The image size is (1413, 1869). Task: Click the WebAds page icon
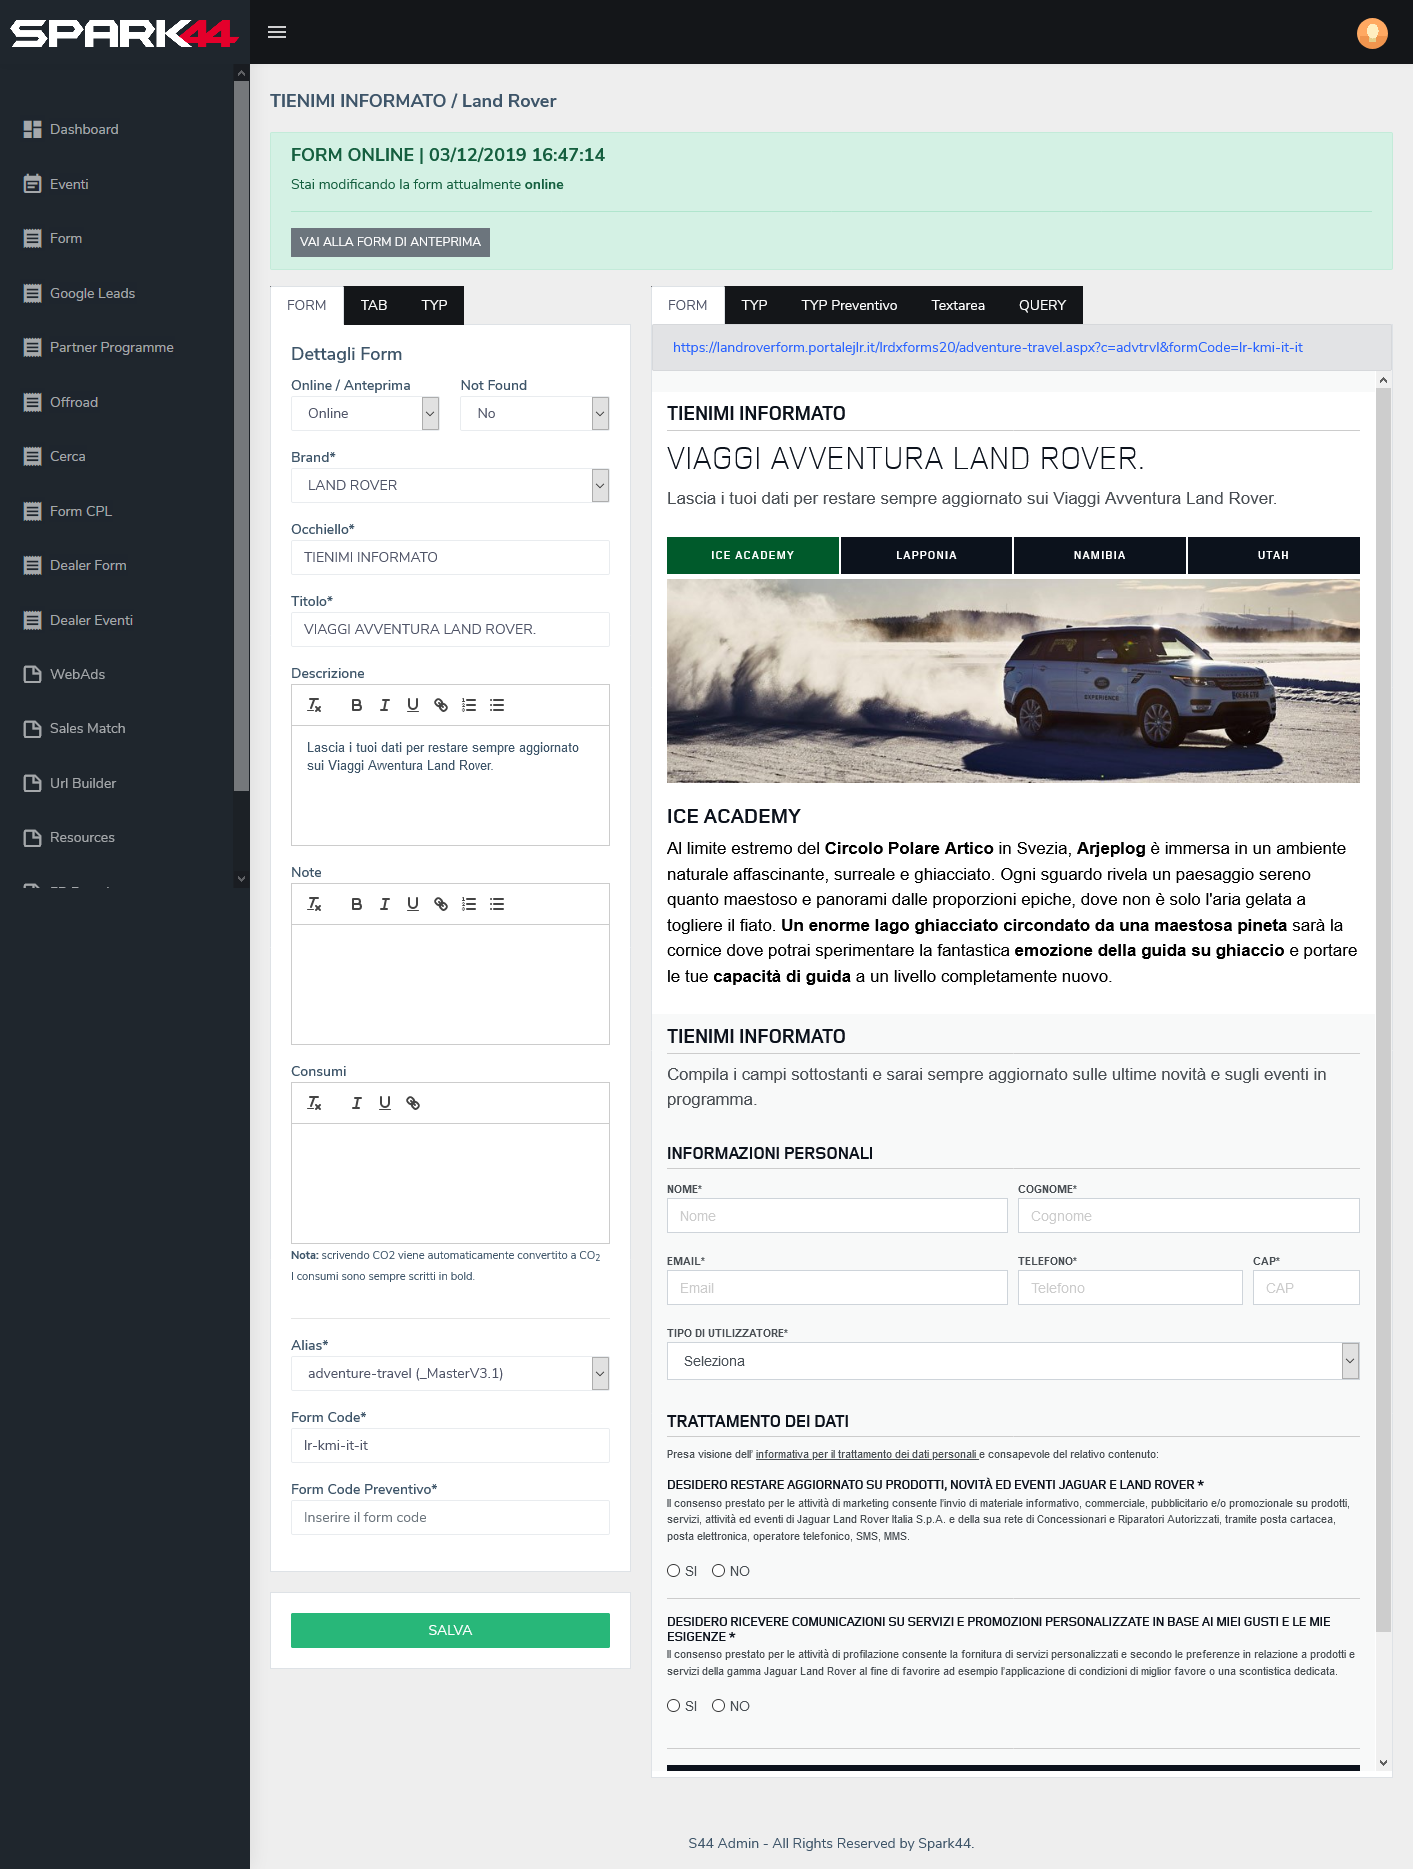[x=33, y=674]
